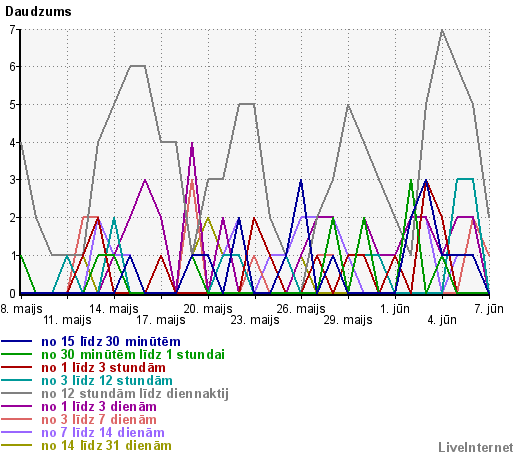The width and height of the screenshot is (520, 457).
Task: Click gray legend line for 12 stundām–diennaktij
Action: click(x=17, y=393)
